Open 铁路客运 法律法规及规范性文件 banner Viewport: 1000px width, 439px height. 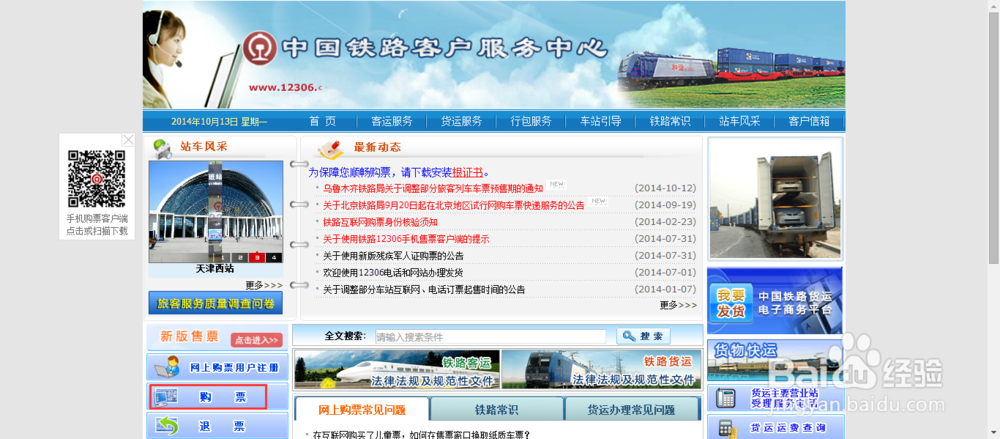point(397,369)
